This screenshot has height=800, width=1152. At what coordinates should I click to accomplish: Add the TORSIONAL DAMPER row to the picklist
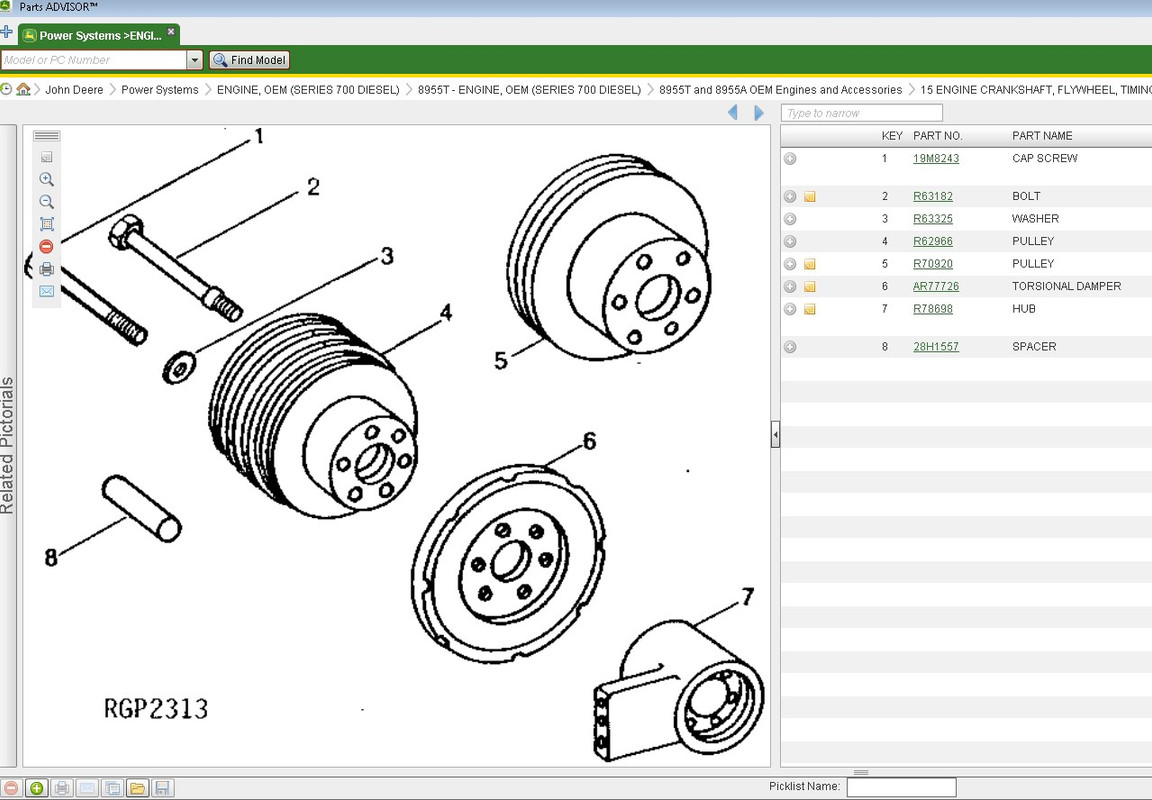(790, 287)
